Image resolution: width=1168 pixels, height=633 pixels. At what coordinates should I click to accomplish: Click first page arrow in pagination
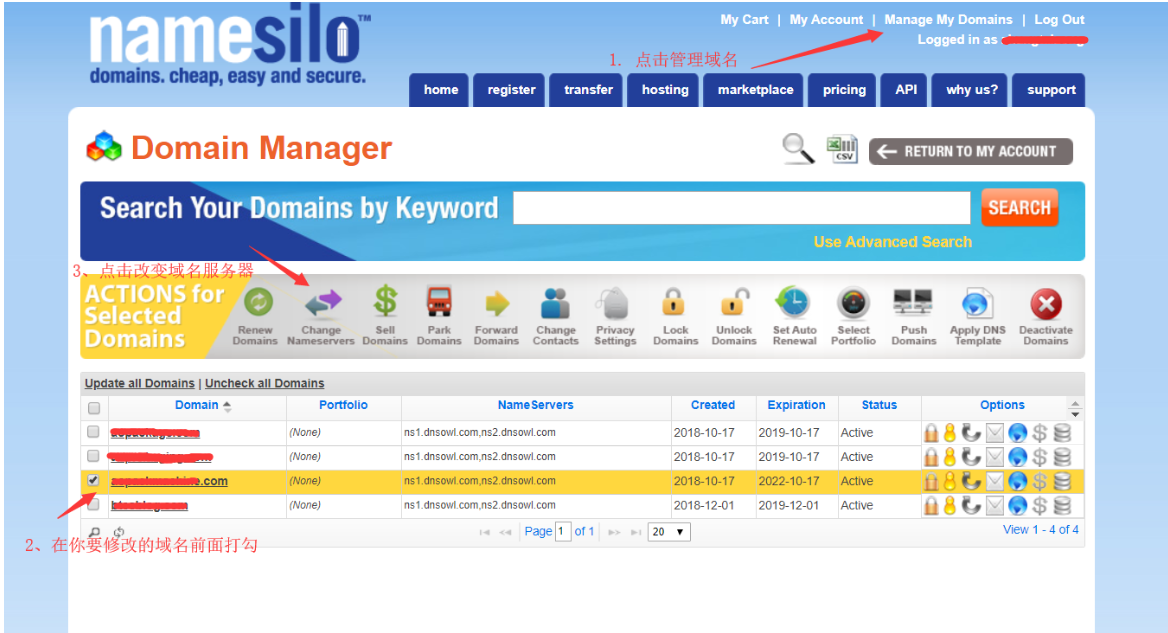pyautogui.click(x=484, y=532)
